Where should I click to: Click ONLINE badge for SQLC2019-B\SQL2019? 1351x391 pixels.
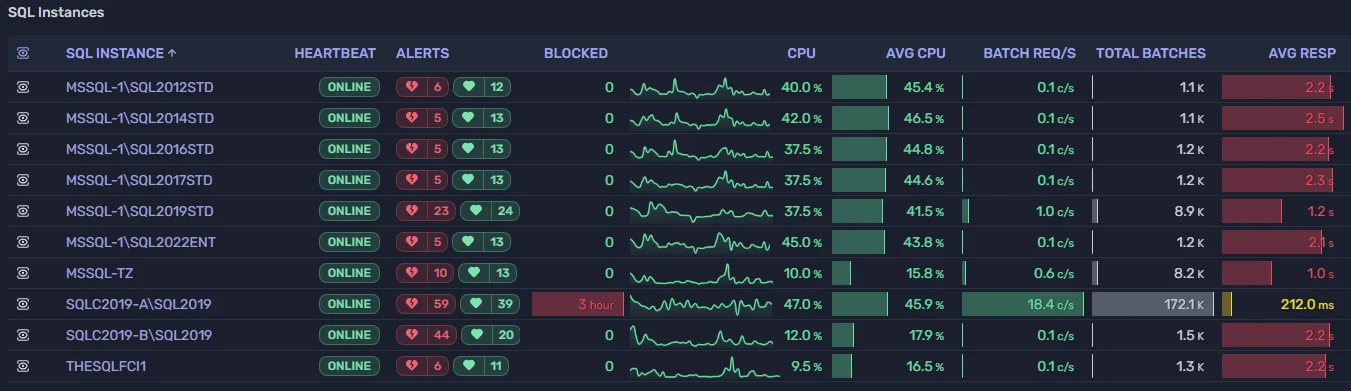coord(349,335)
